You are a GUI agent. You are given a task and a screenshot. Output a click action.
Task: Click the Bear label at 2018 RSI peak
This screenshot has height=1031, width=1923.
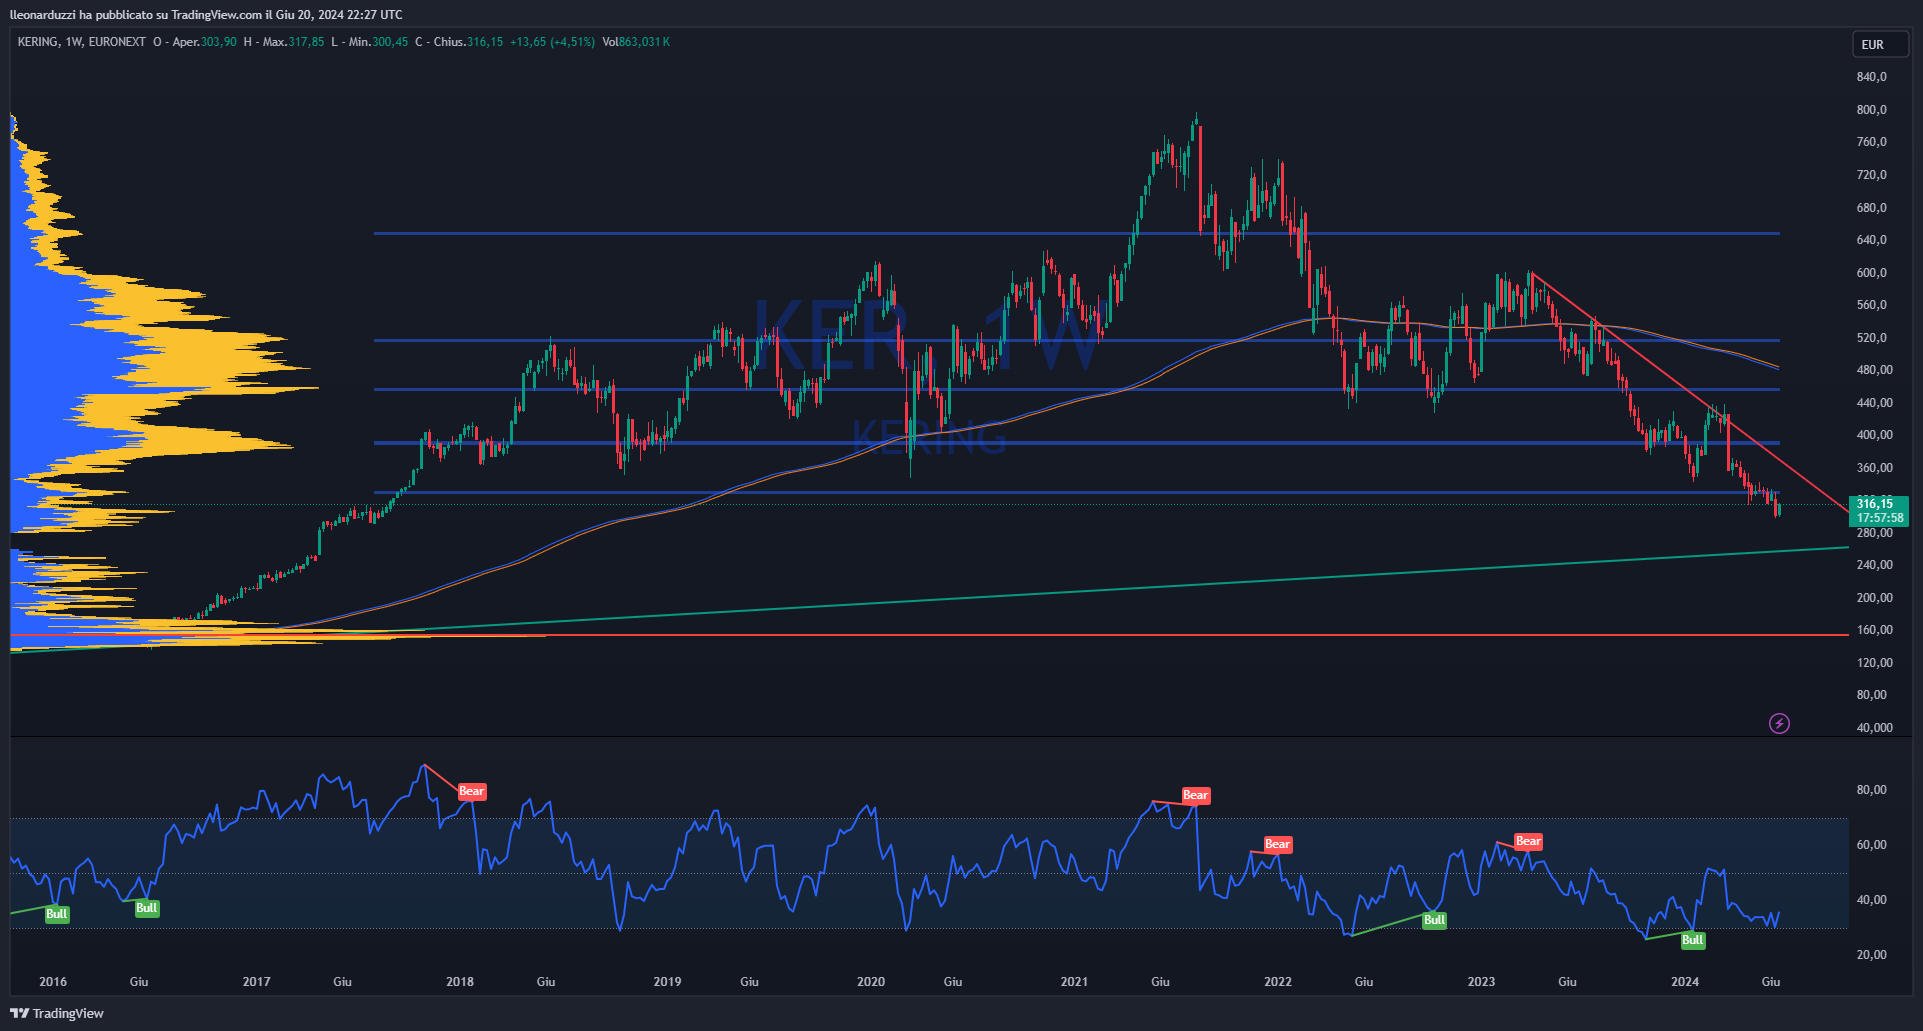point(471,791)
